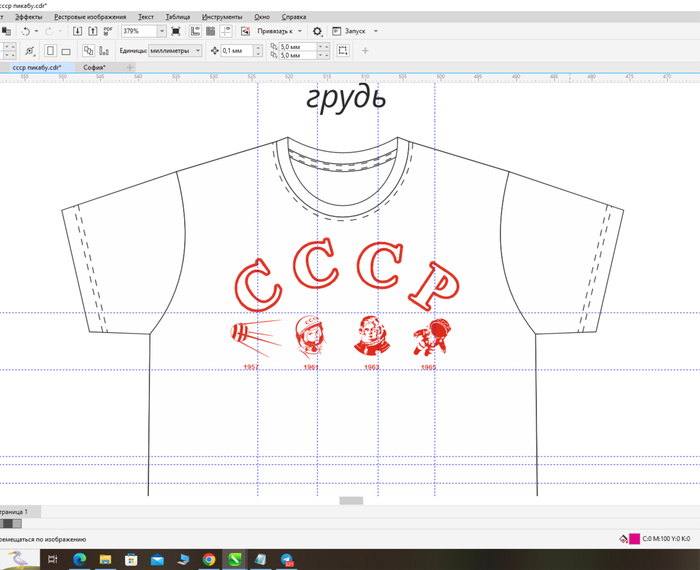700x570 pixels.
Task: Open the Растровые изображения menu
Action: click(90, 17)
